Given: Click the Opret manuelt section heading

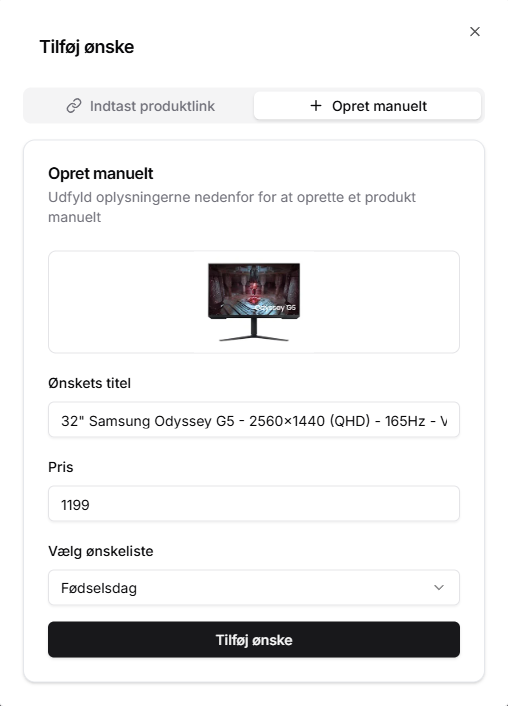Looking at the screenshot, I should click(x=101, y=173).
